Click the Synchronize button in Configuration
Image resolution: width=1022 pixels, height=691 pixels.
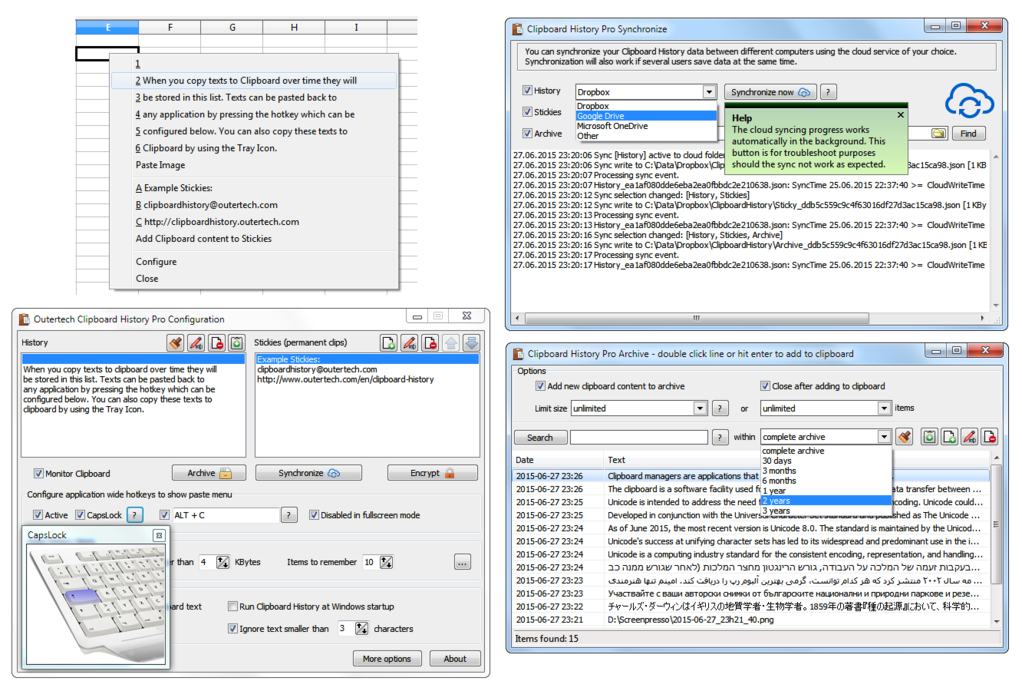(x=308, y=473)
